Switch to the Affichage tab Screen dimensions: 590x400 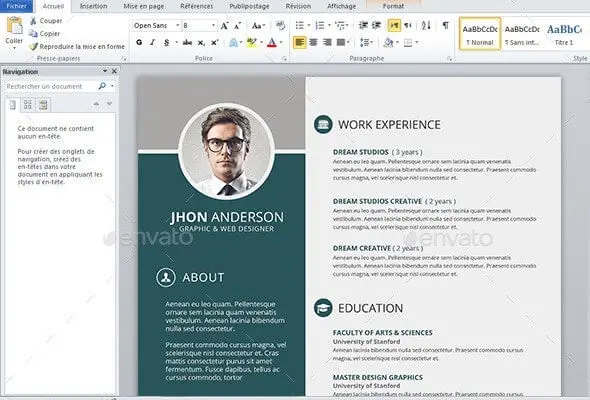(341, 6)
